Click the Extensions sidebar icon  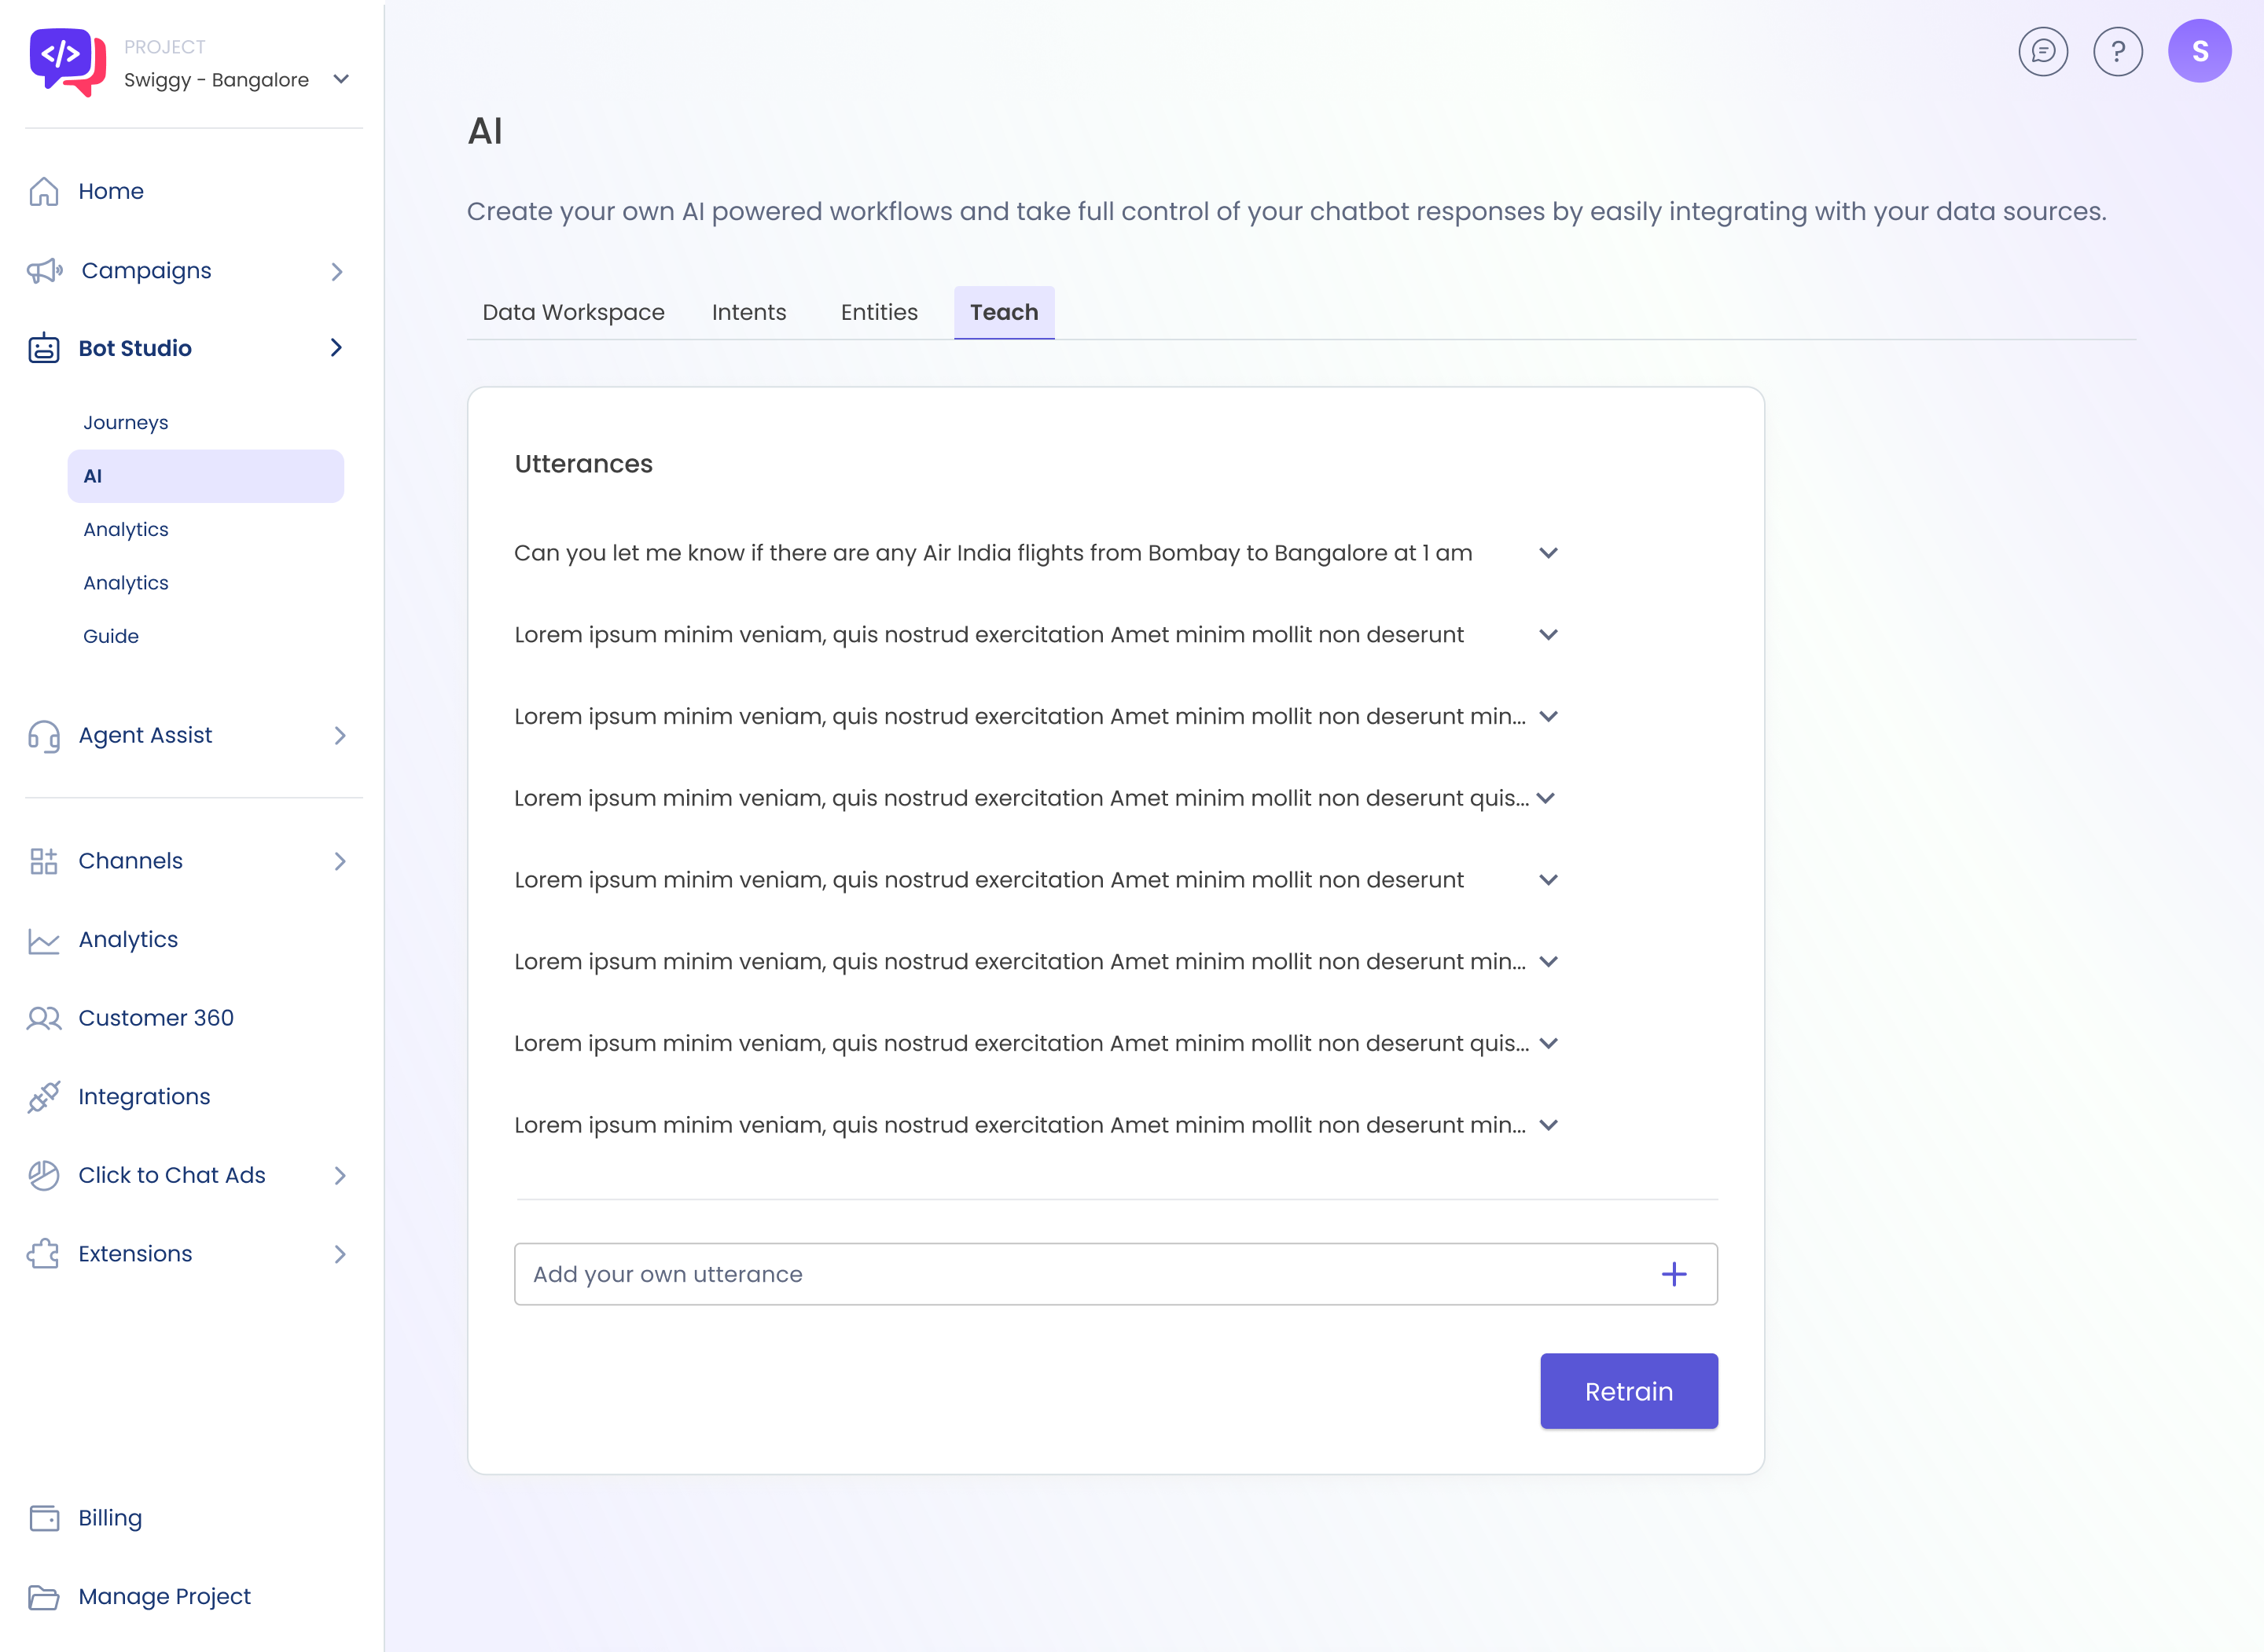[42, 1255]
